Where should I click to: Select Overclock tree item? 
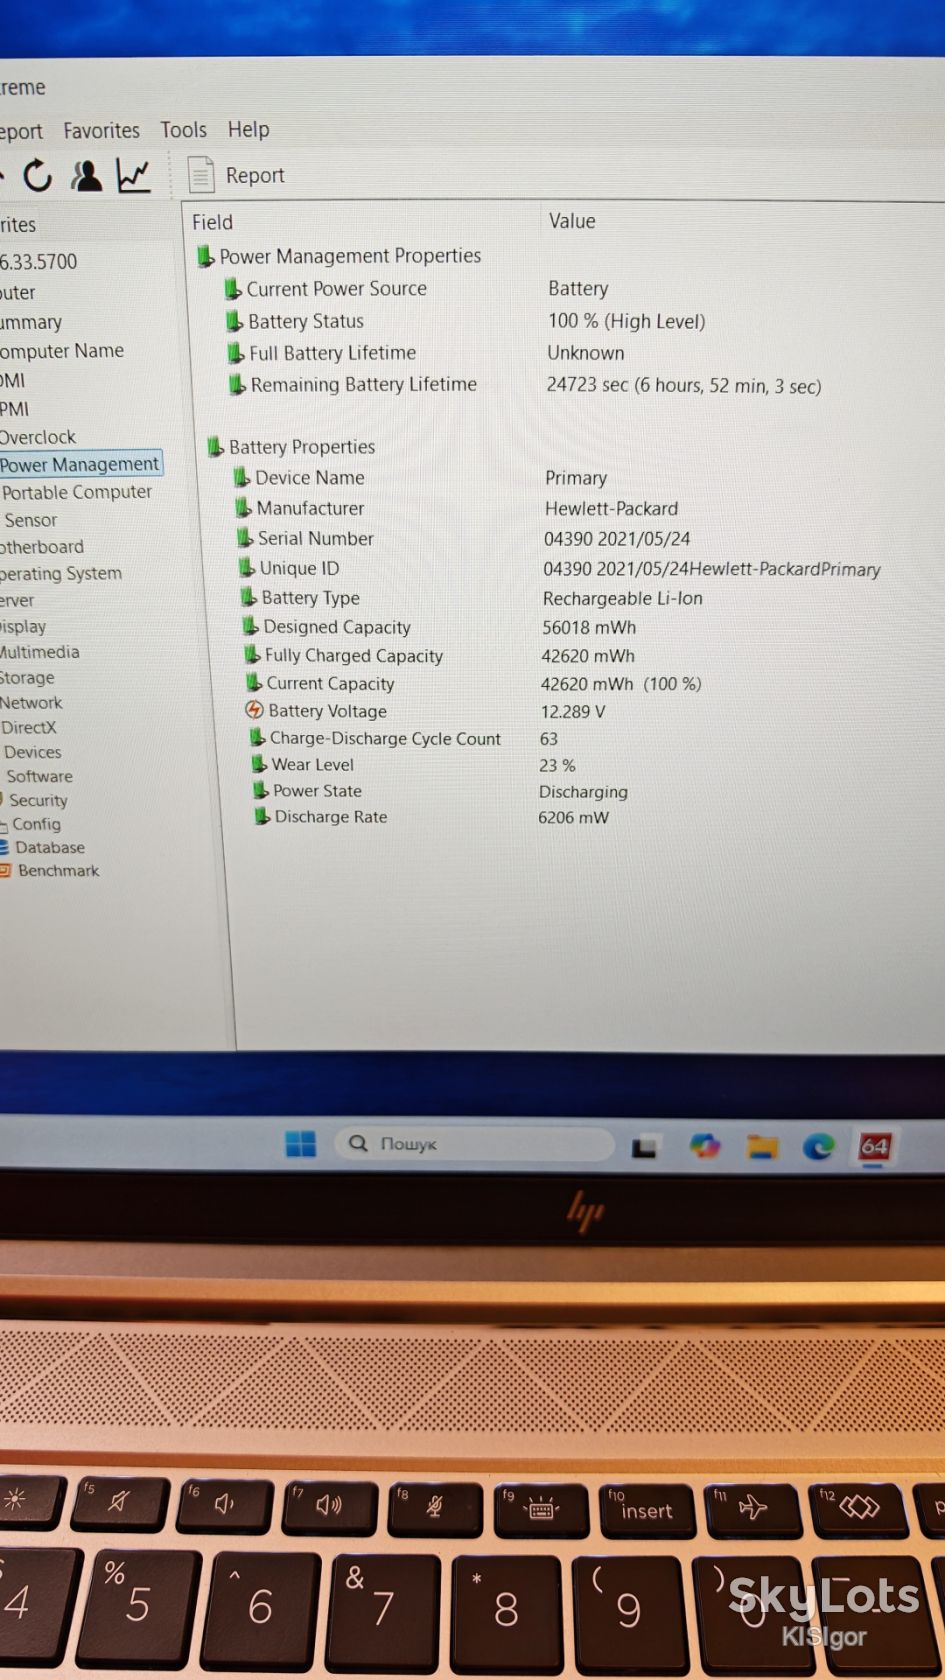(x=38, y=437)
